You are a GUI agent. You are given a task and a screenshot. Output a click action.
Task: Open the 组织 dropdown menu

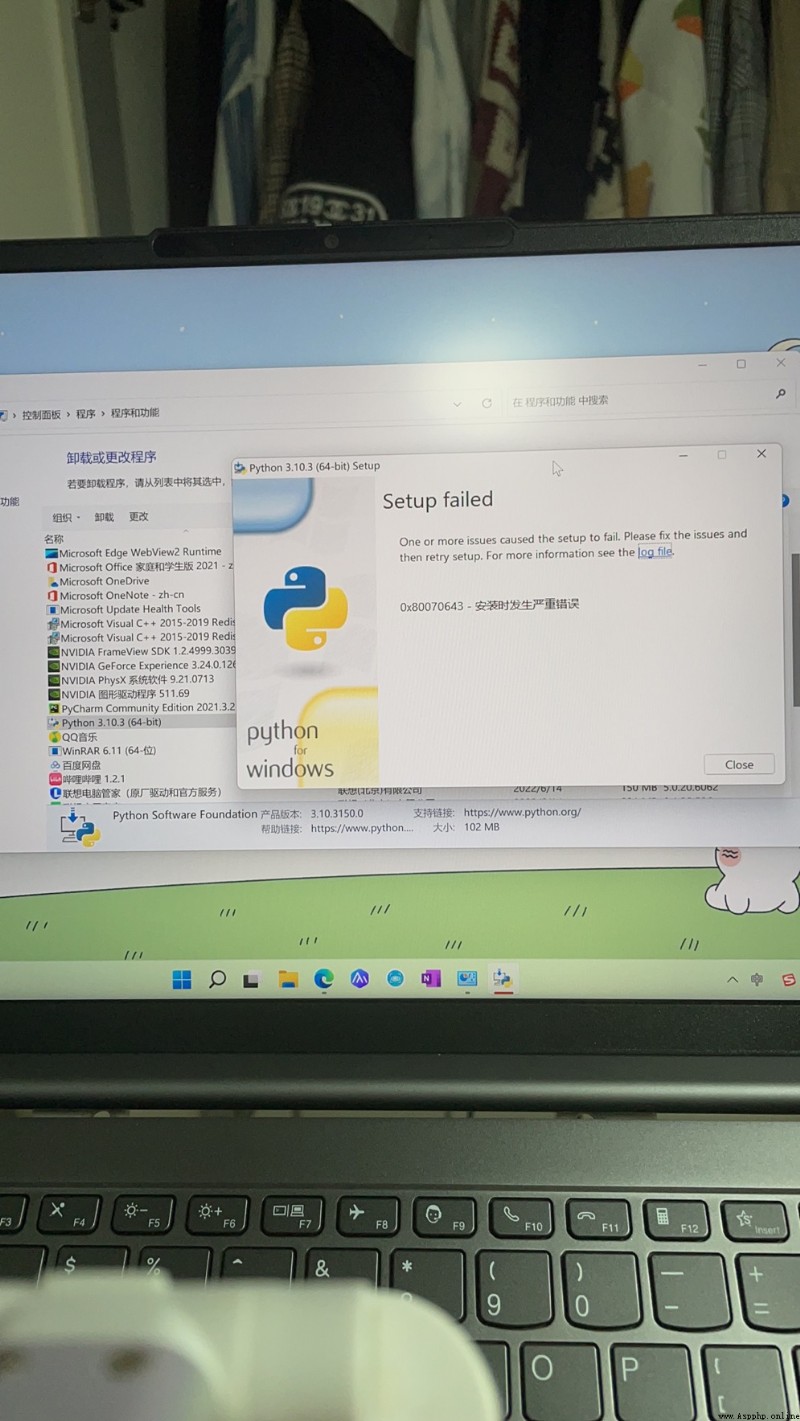coord(66,517)
